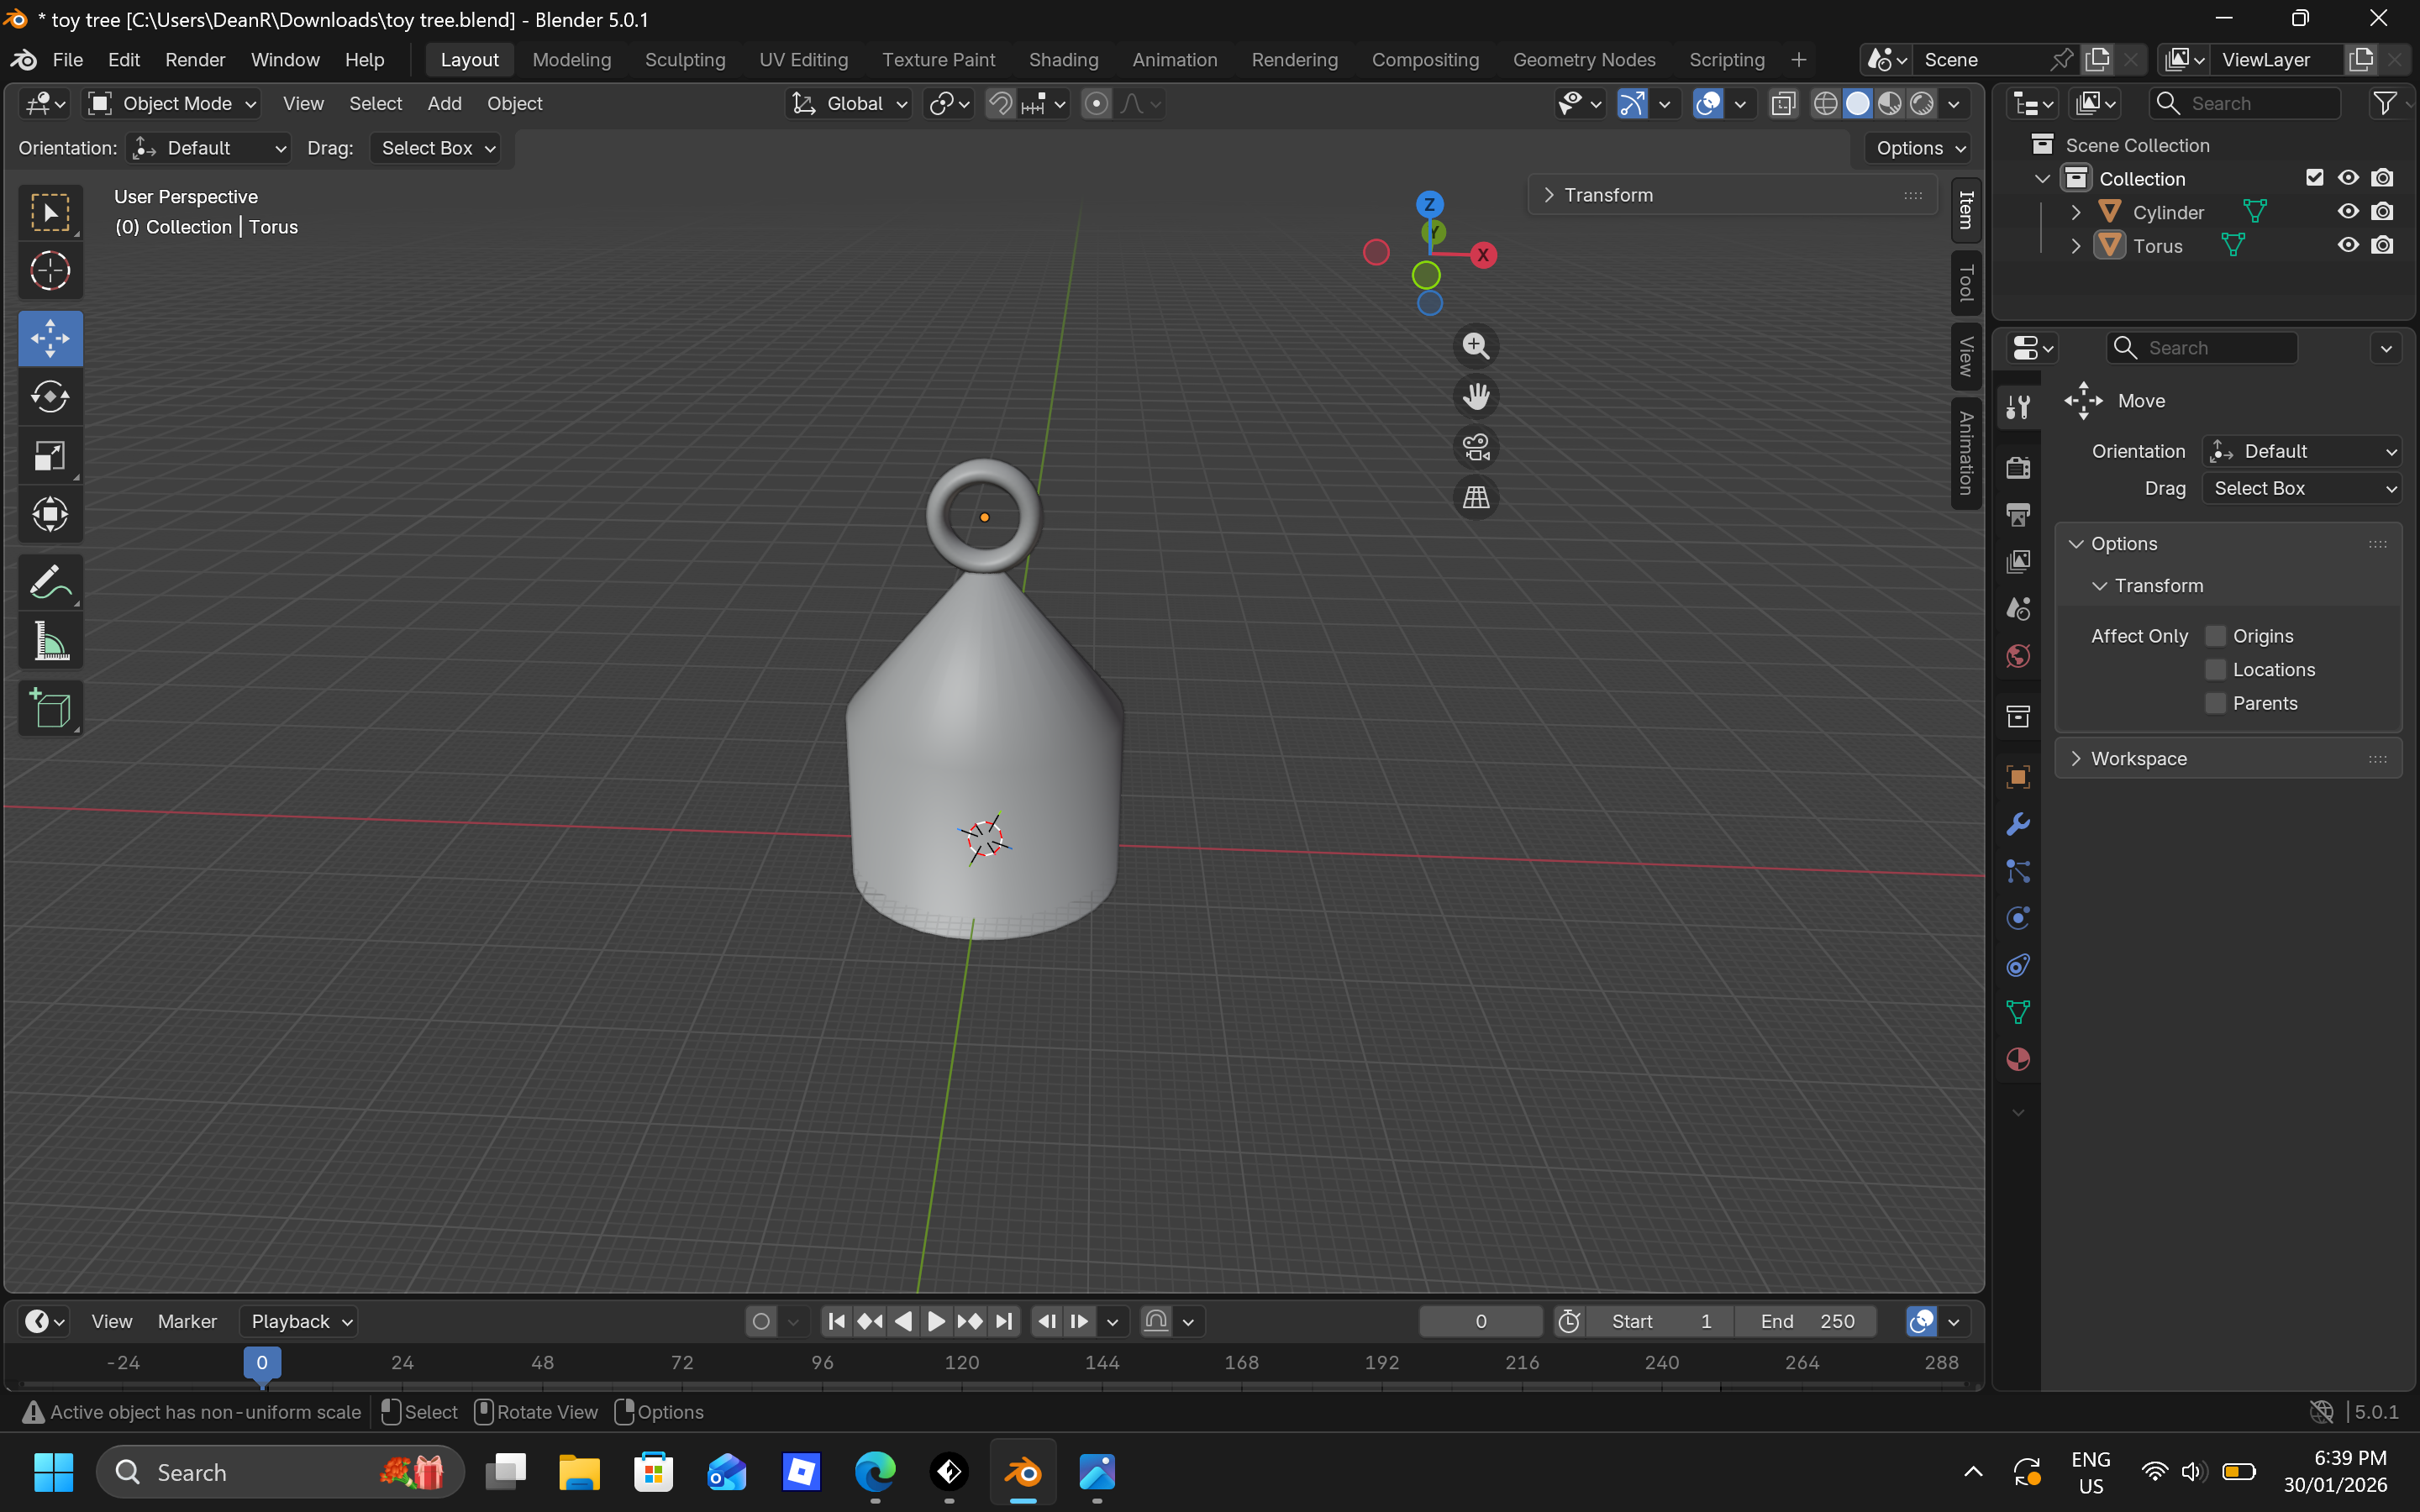Pick the Measure tool
Screen dimensions: 2420x1512
click(50, 641)
